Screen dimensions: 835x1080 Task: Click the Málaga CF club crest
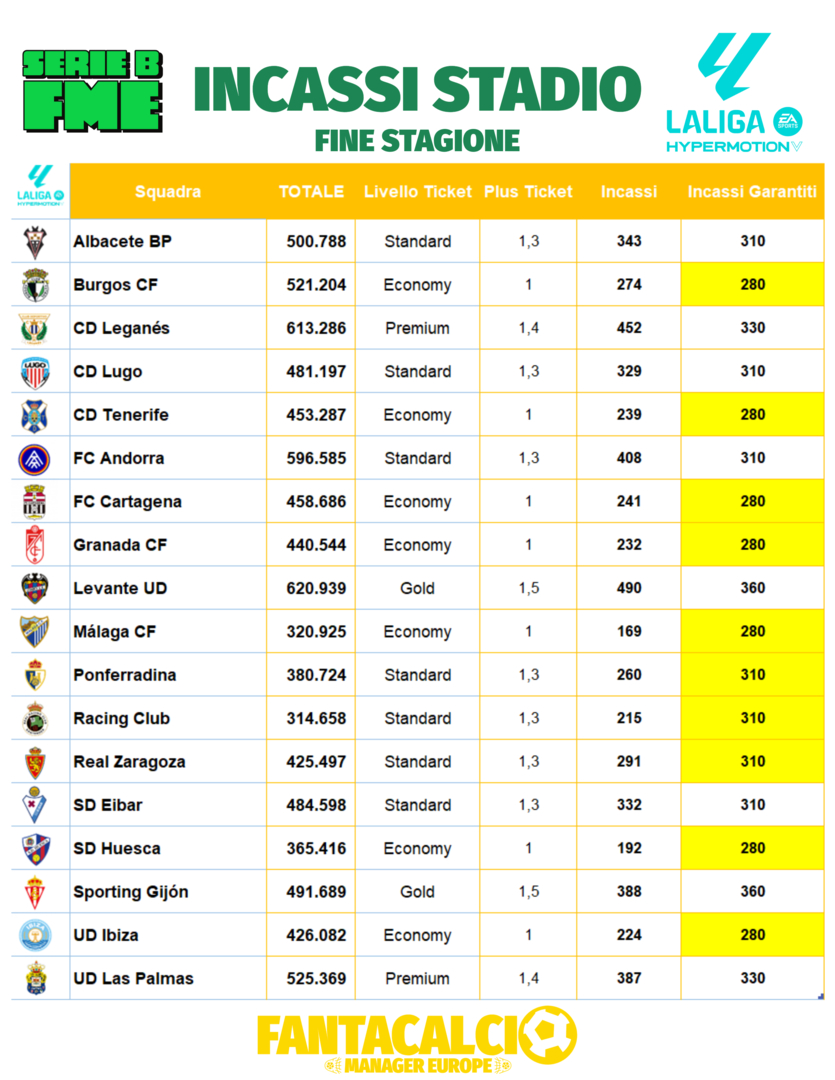tap(35, 632)
